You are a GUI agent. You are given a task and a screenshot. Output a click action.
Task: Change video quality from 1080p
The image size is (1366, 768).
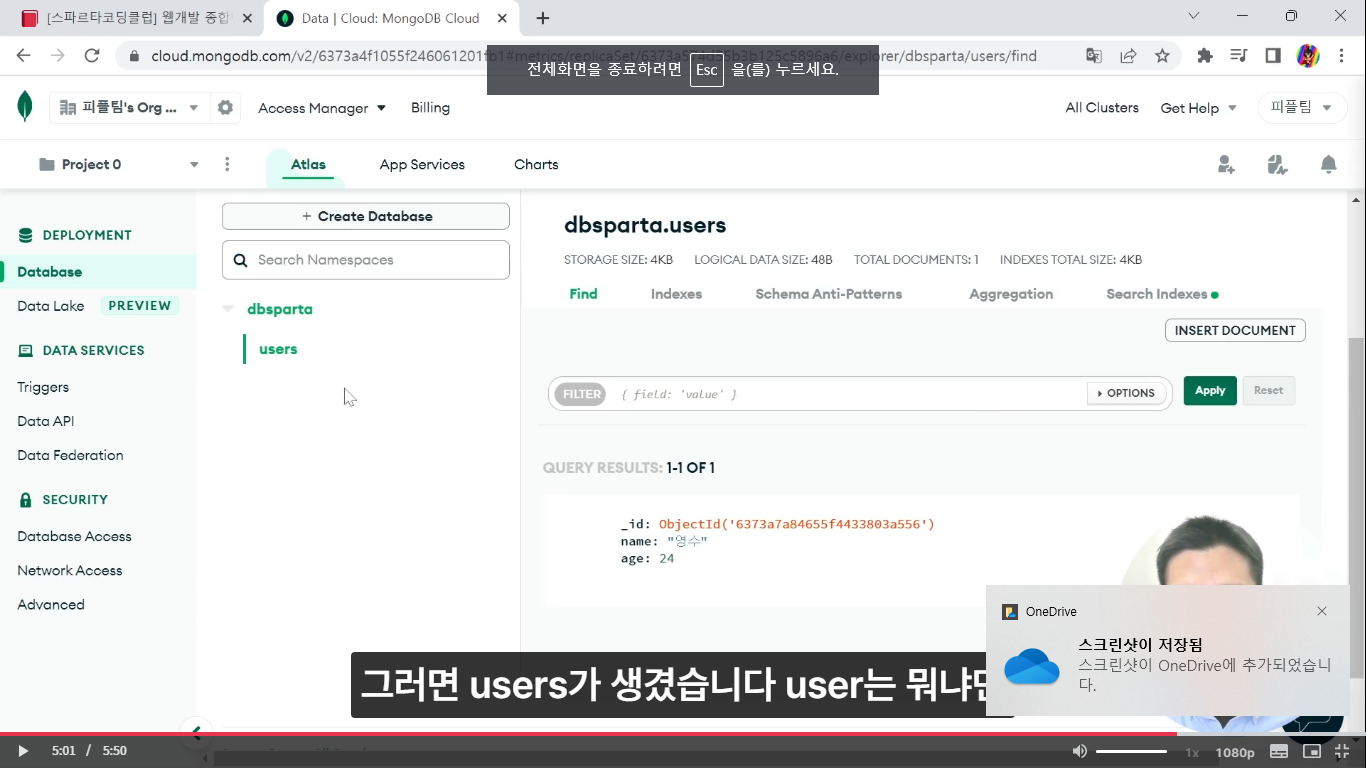[1235, 752]
